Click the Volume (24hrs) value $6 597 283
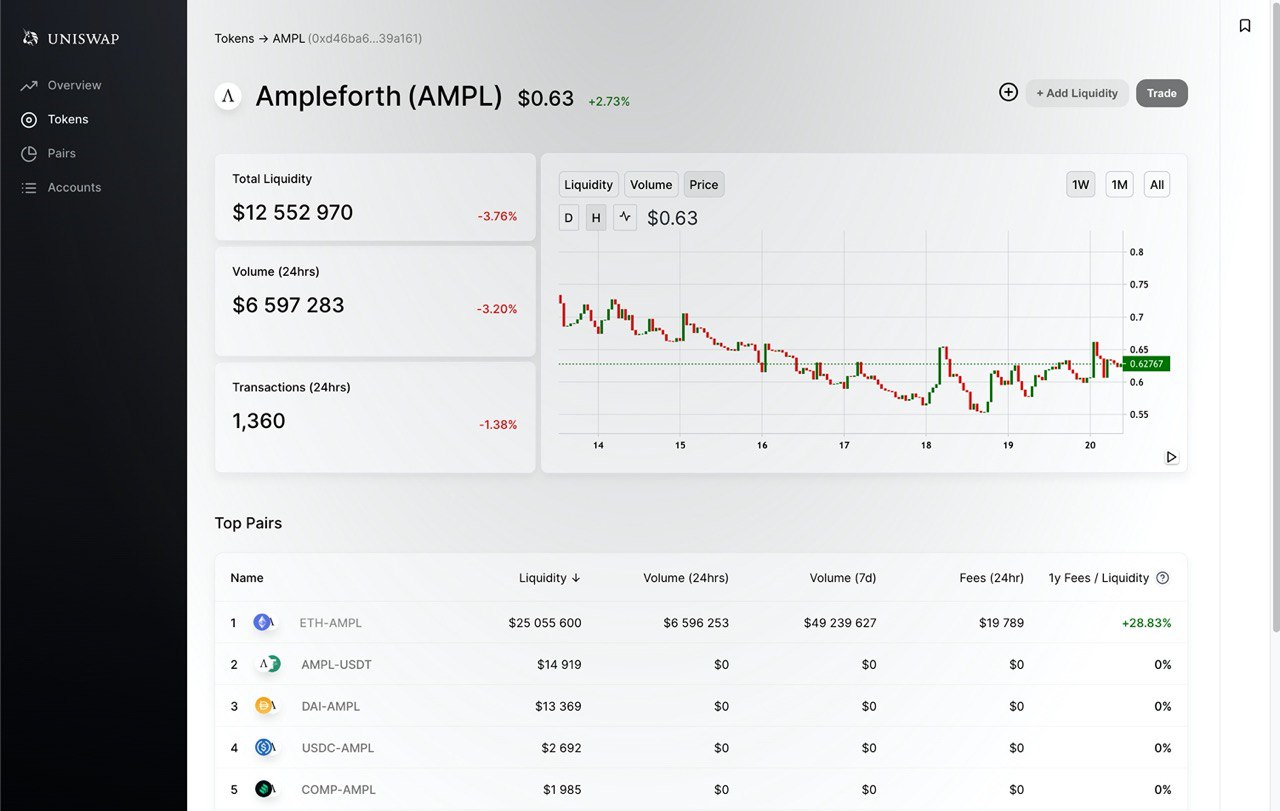 (288, 305)
